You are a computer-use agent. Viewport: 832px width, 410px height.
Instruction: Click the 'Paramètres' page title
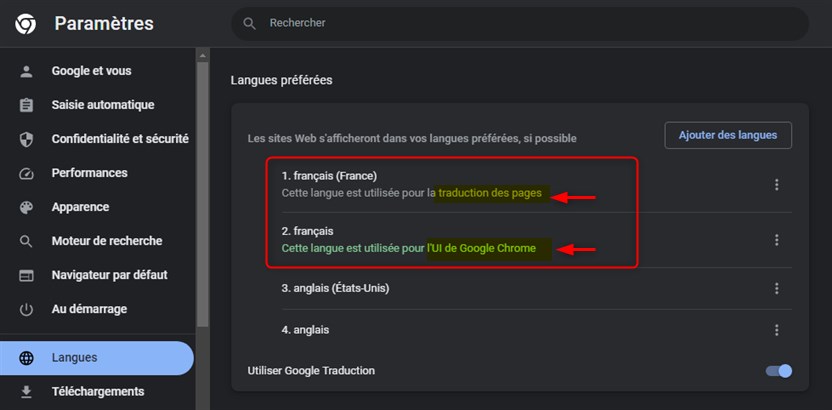(104, 23)
